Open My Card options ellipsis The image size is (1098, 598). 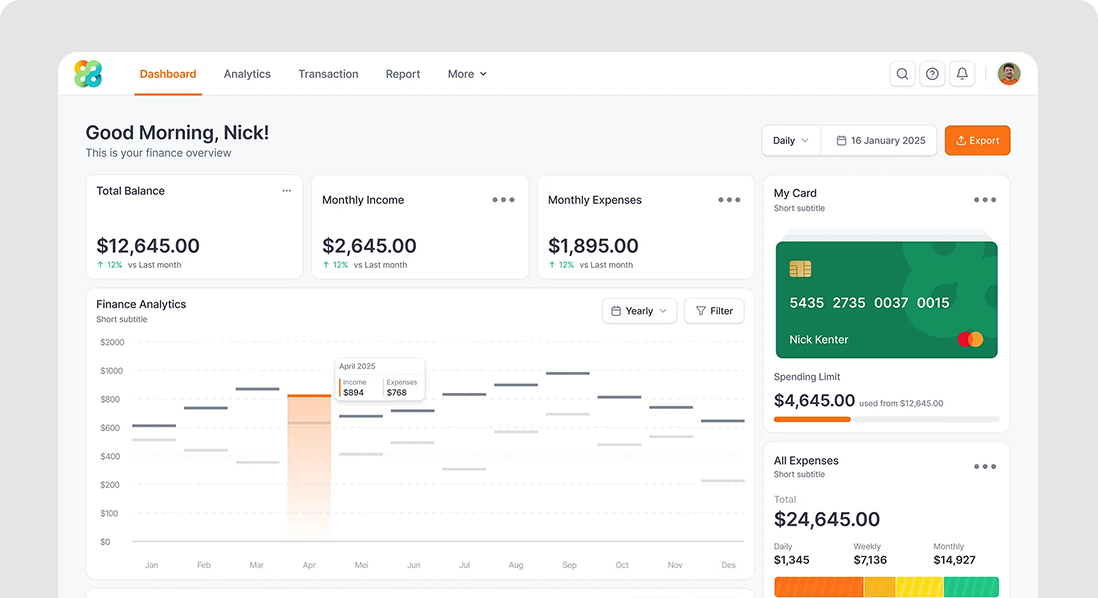[985, 200]
